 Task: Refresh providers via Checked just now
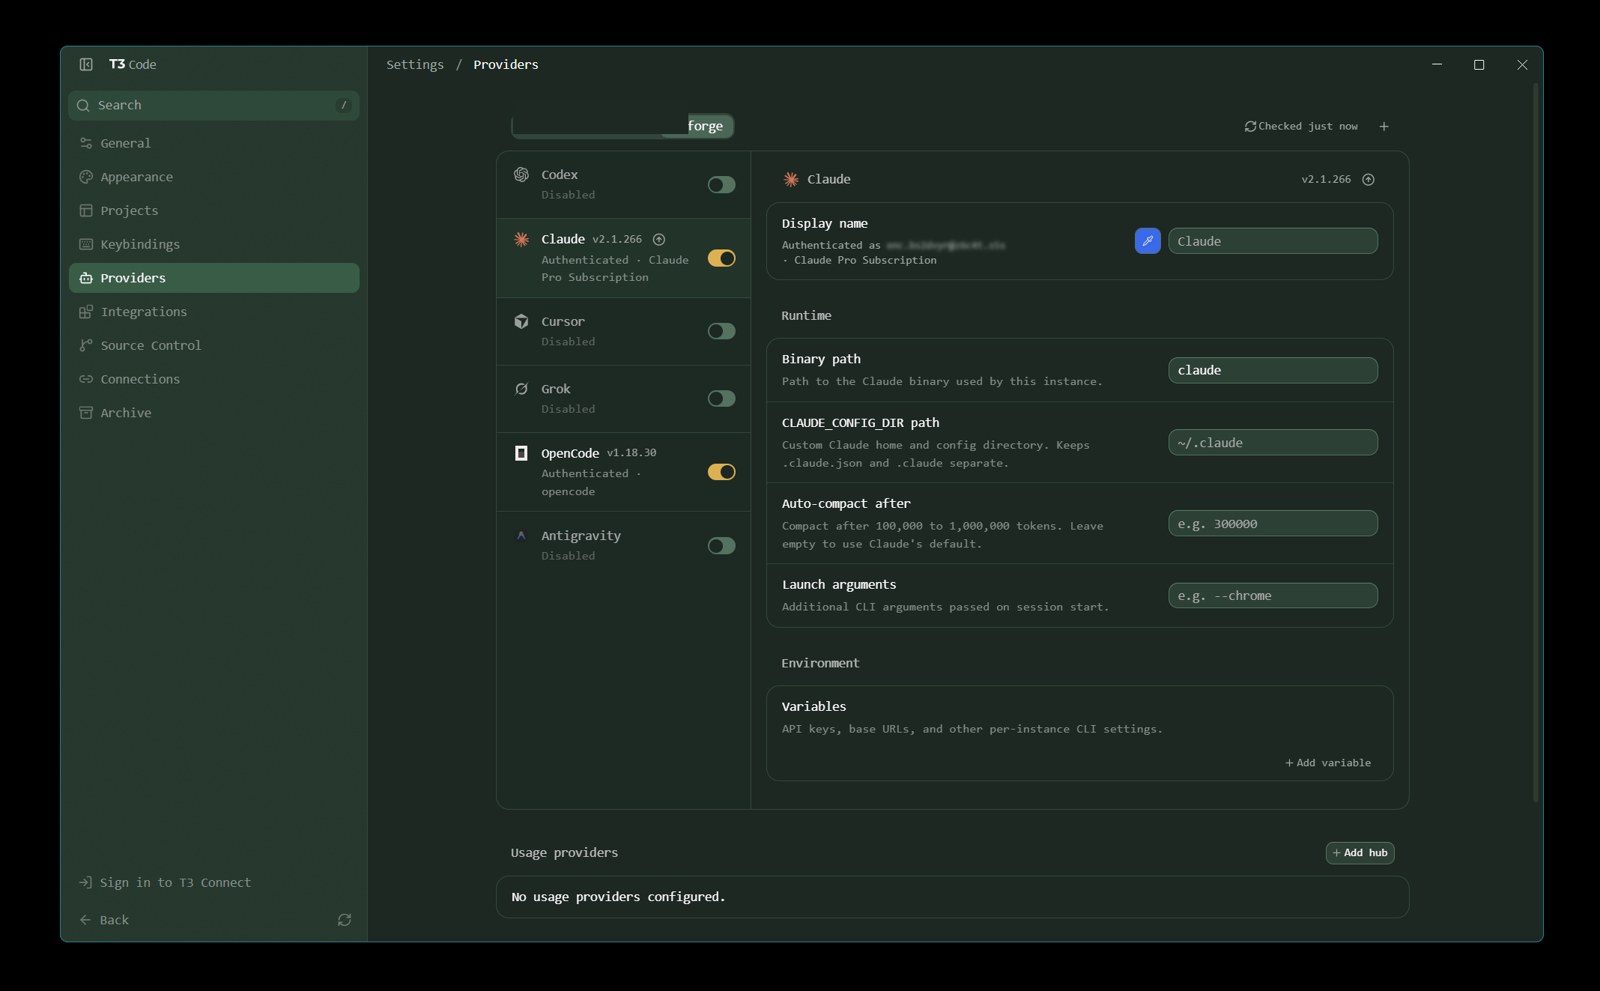[x=1301, y=126]
